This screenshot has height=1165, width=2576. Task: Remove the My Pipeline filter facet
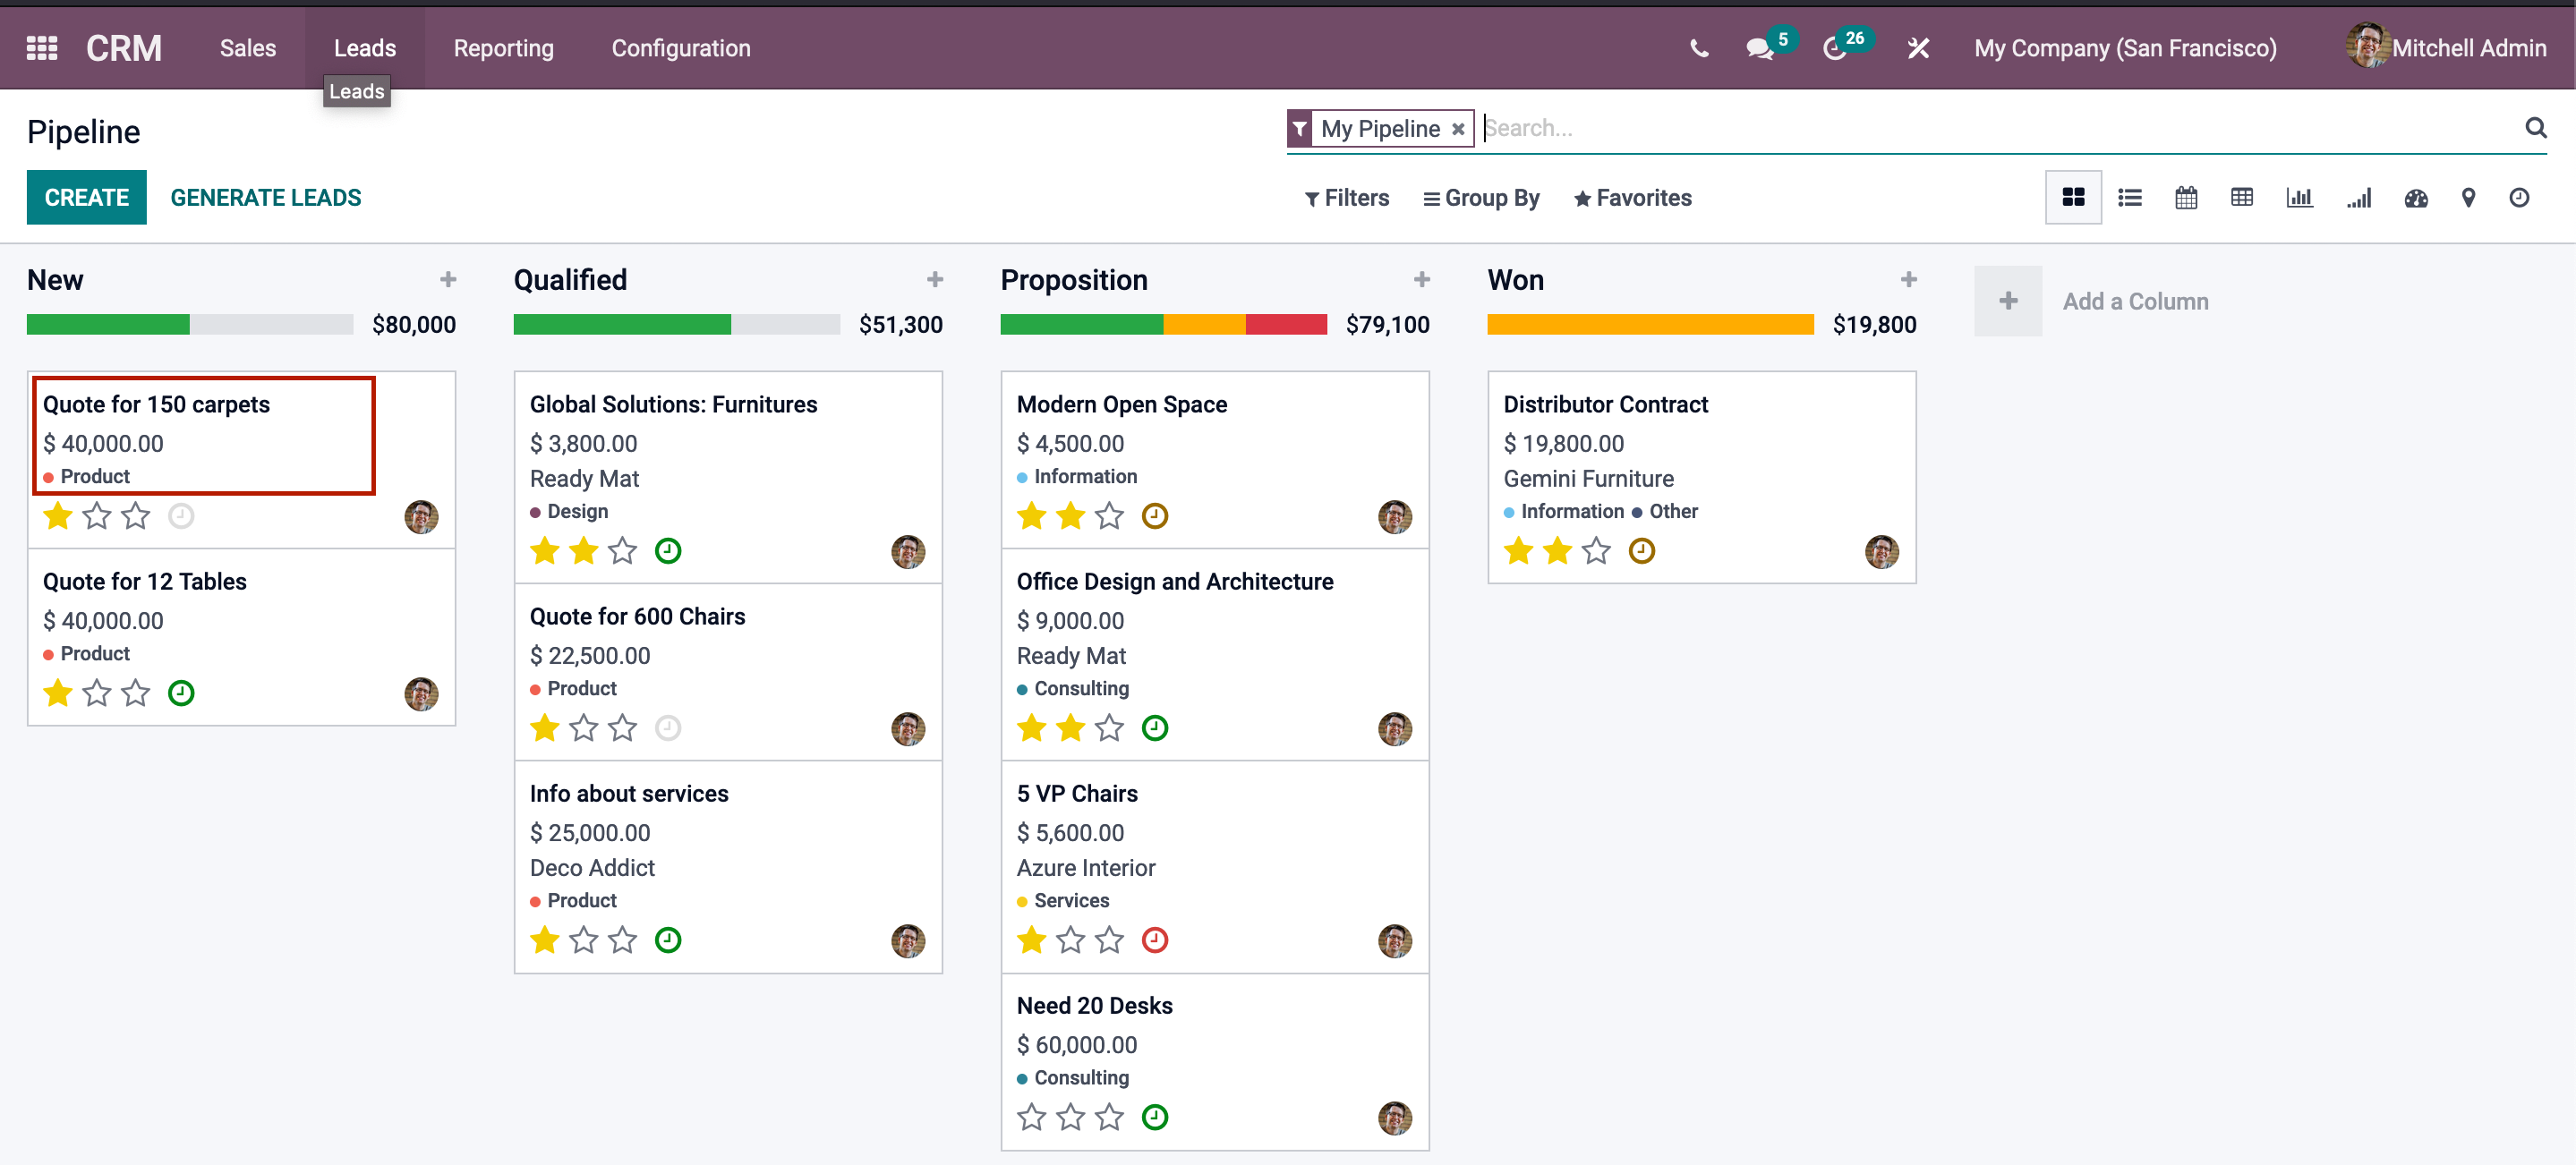[1458, 129]
